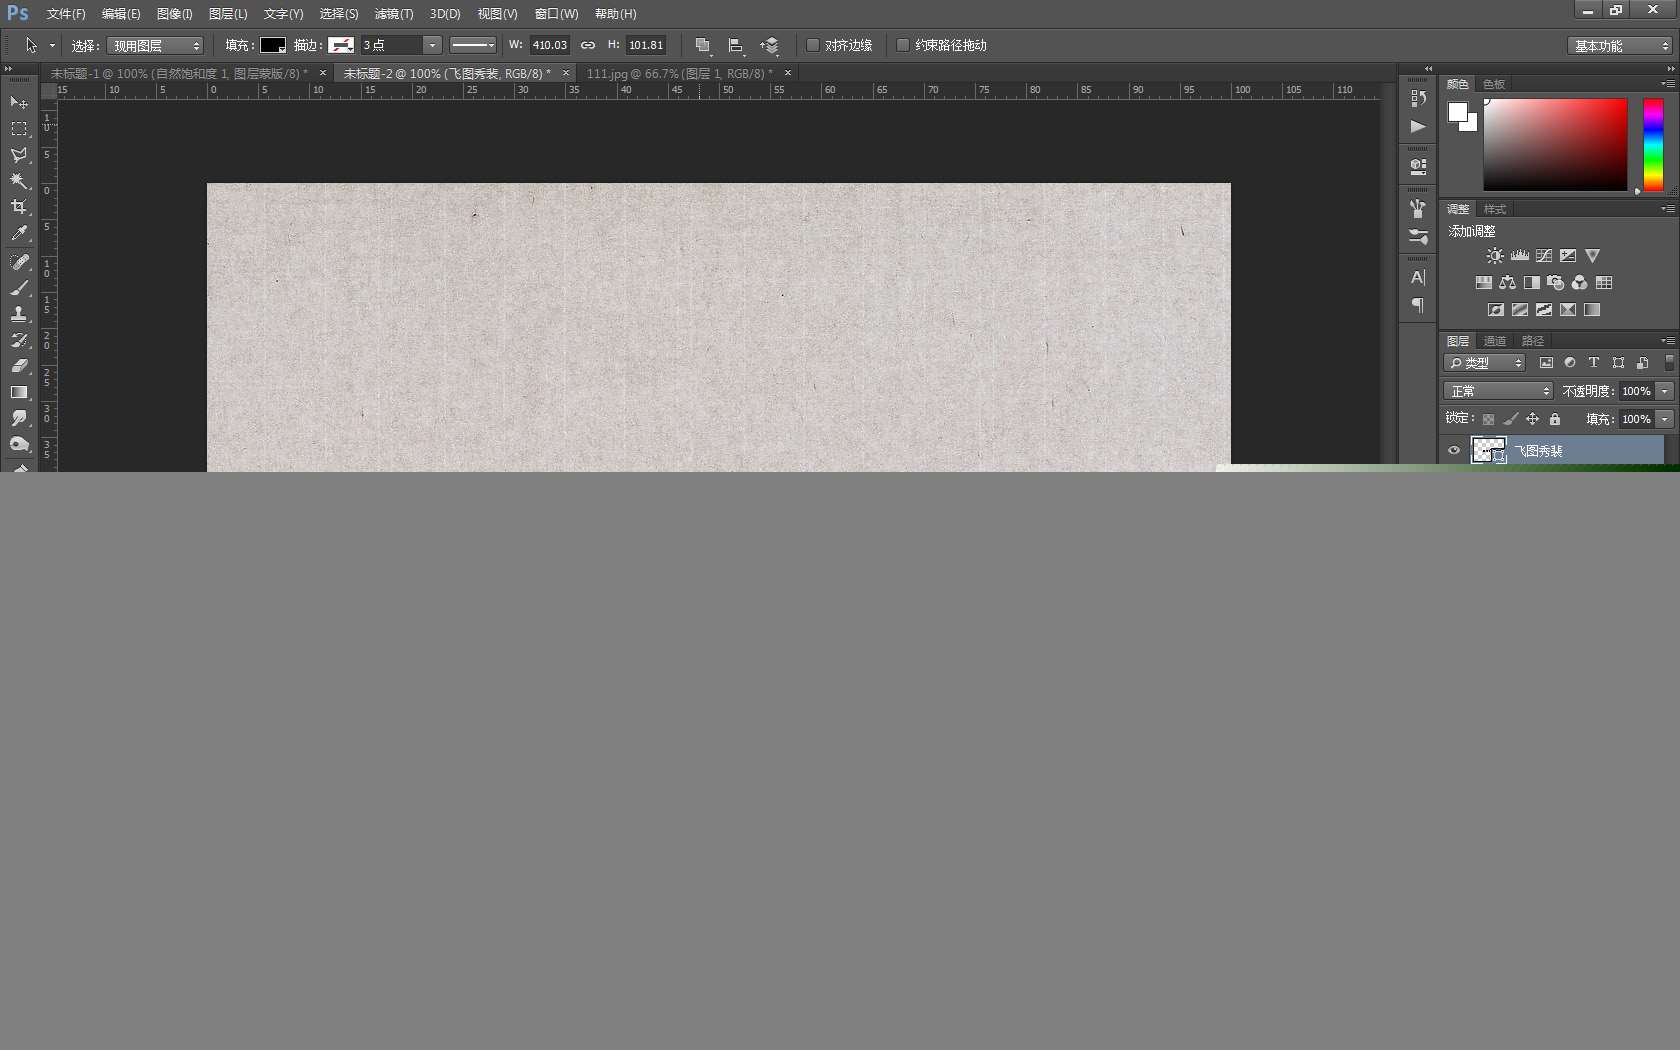Click path arrangement icon in options bar
Screen dimensions: 1680x1050
click(x=769, y=45)
